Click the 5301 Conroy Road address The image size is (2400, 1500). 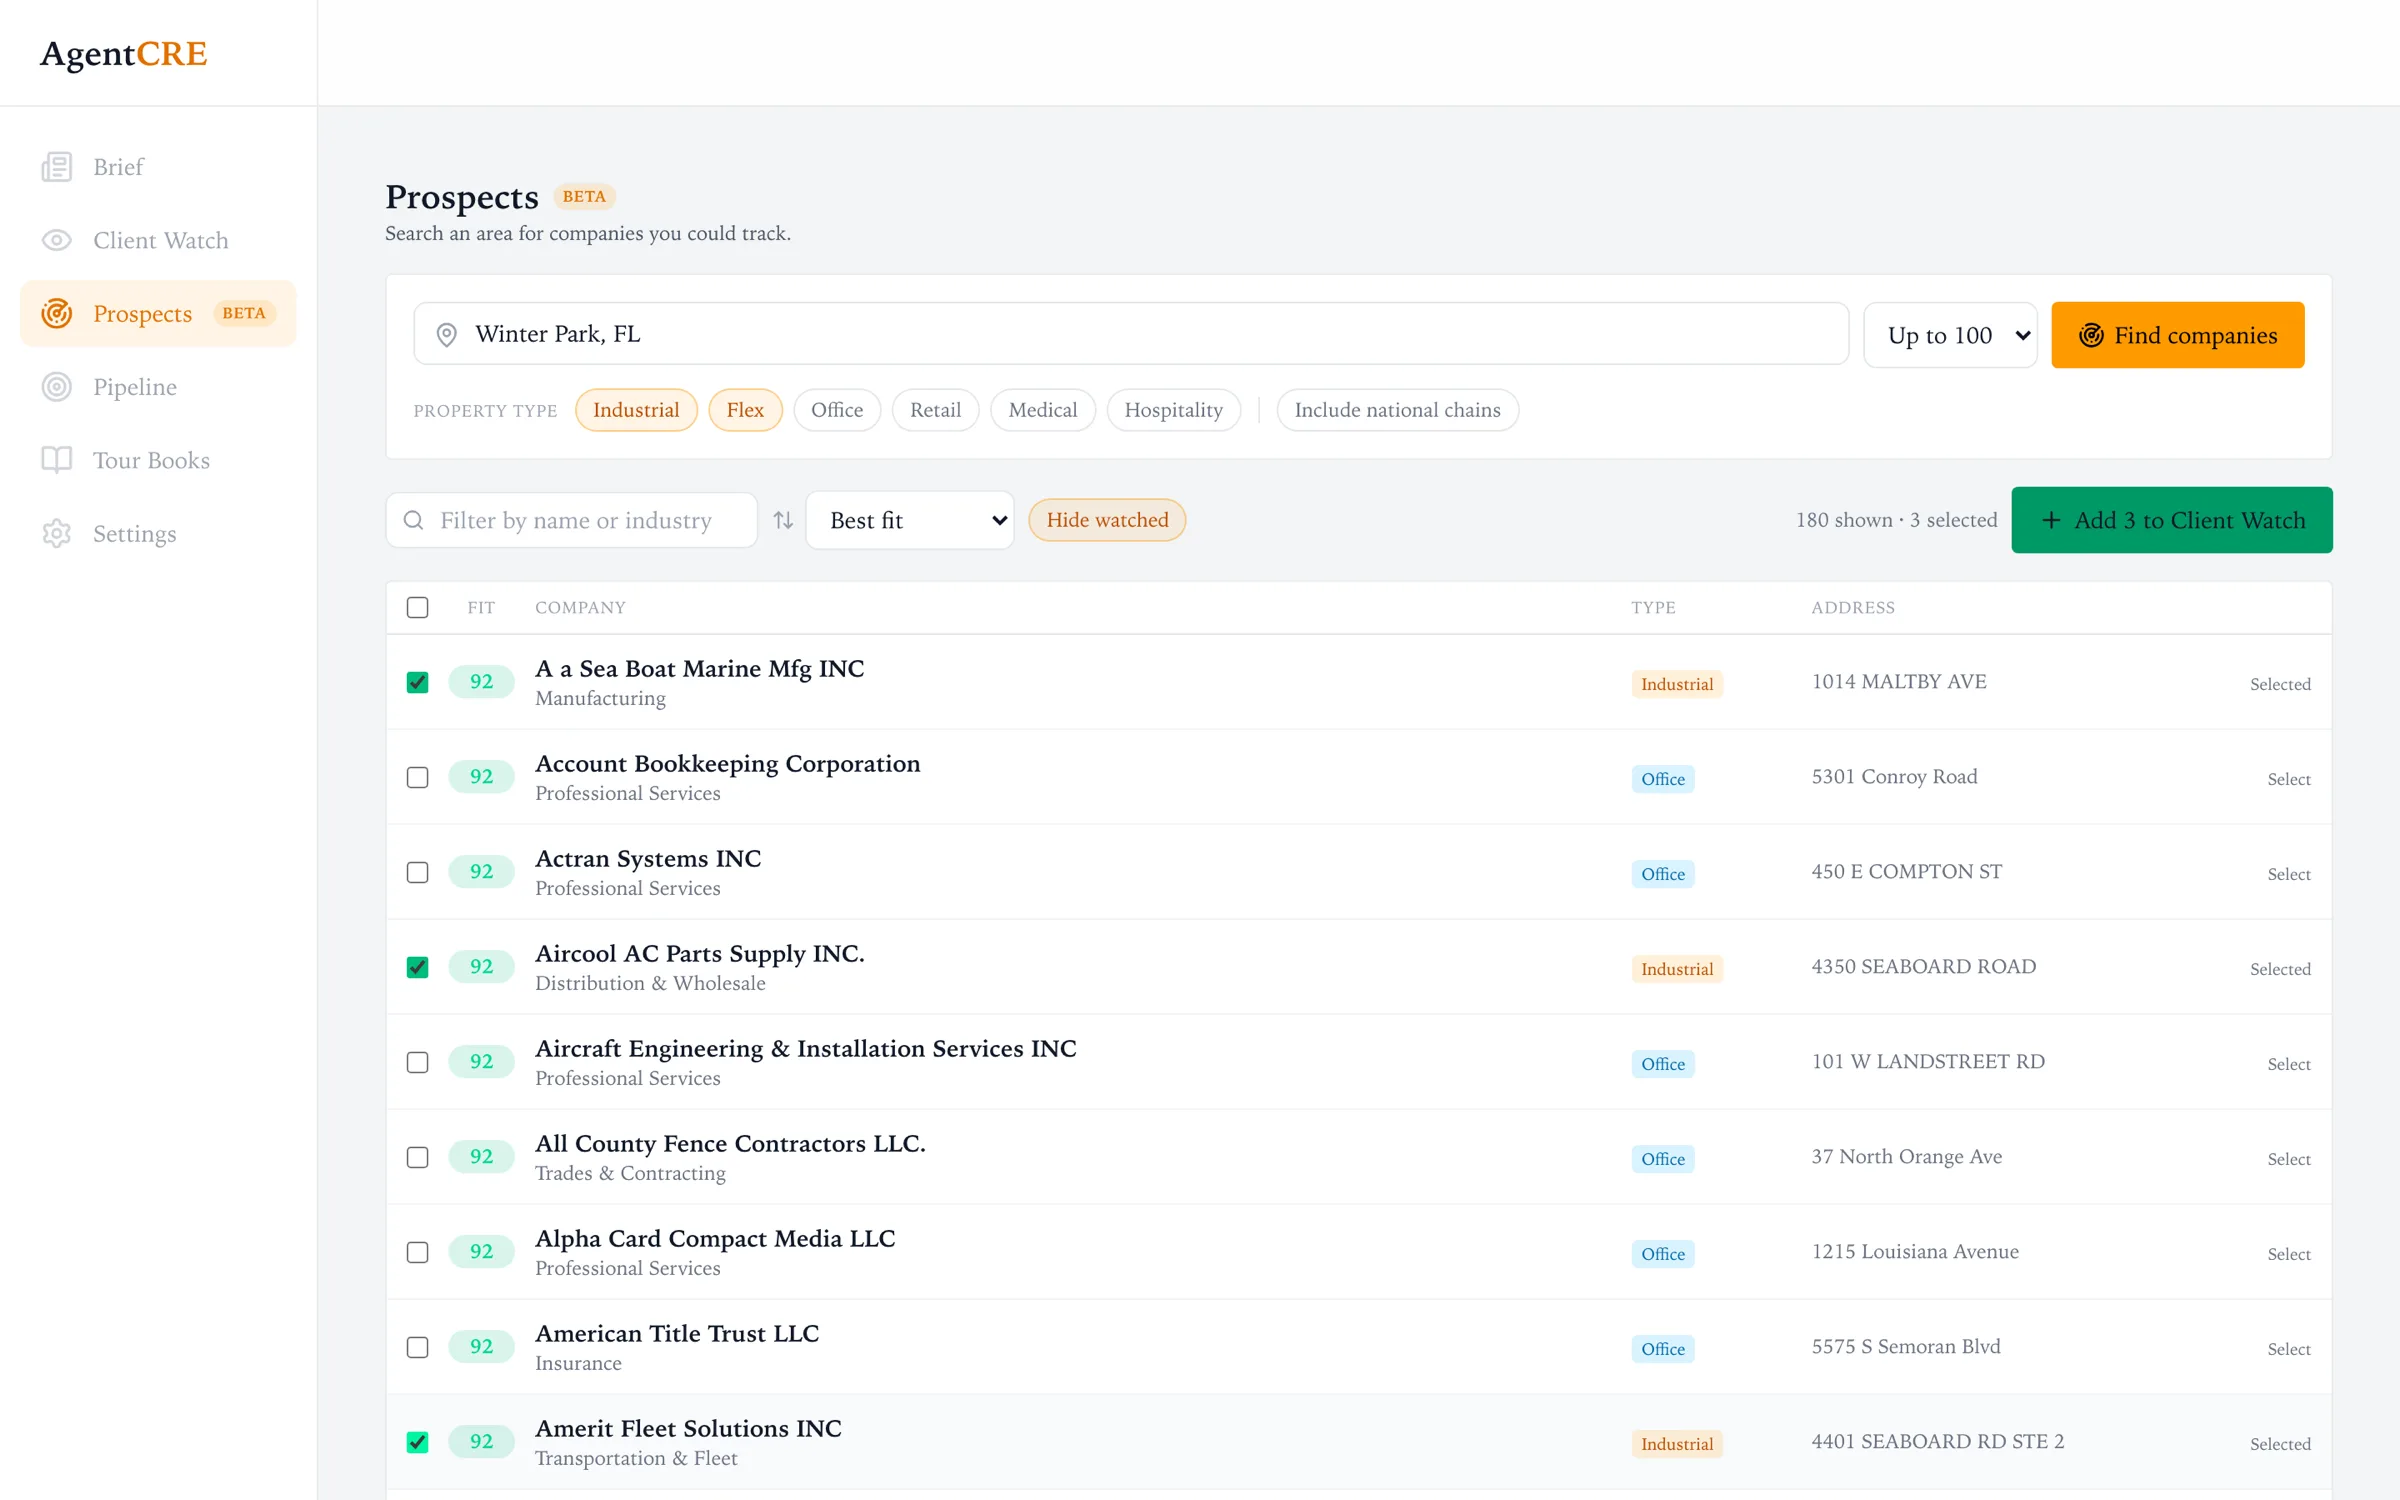[1894, 777]
